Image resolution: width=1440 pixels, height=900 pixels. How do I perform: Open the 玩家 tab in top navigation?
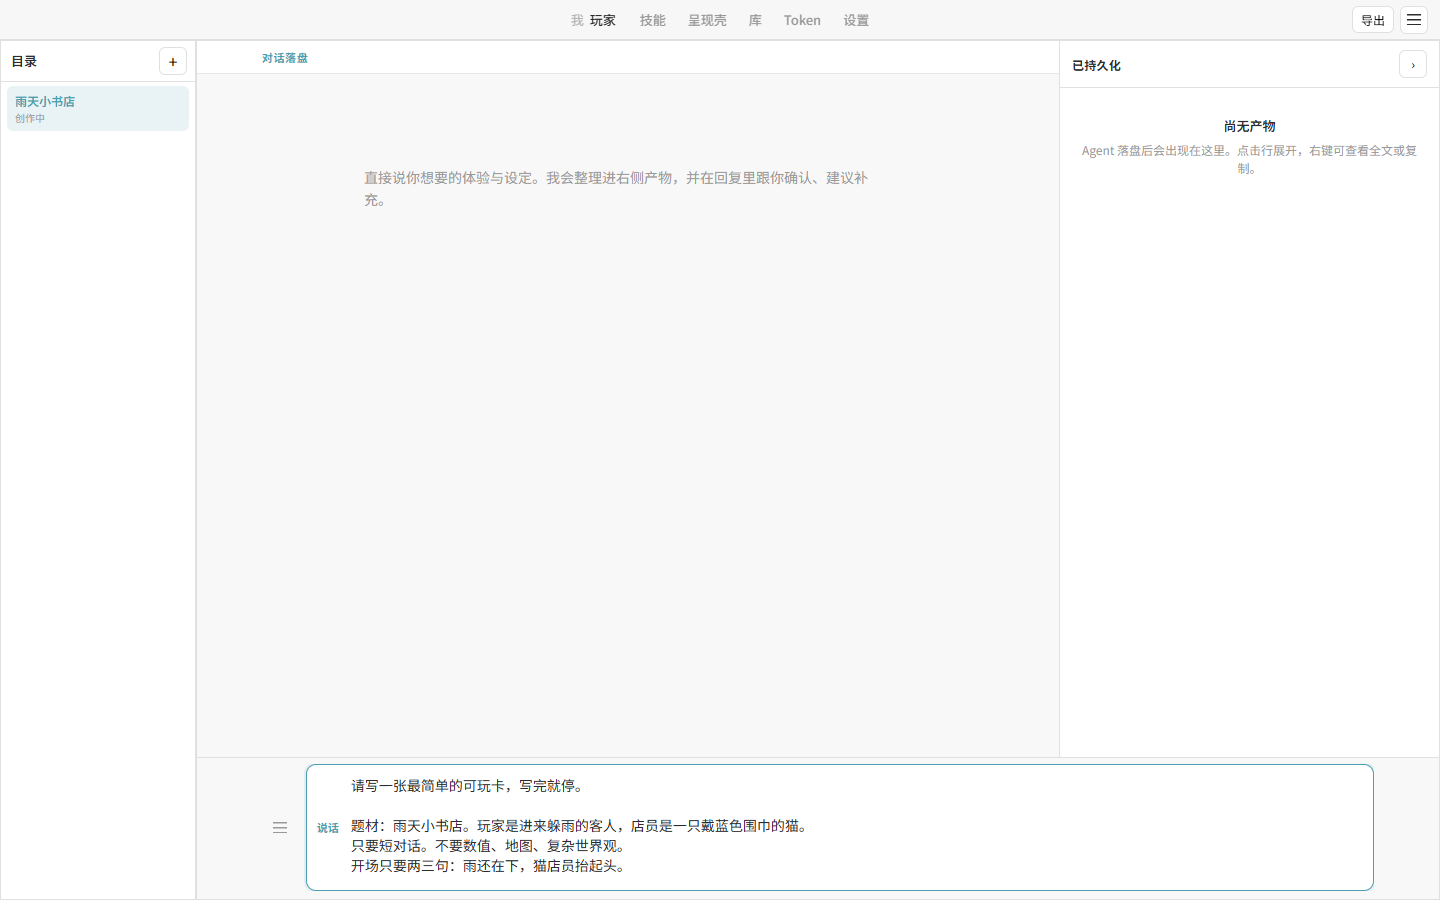603,20
